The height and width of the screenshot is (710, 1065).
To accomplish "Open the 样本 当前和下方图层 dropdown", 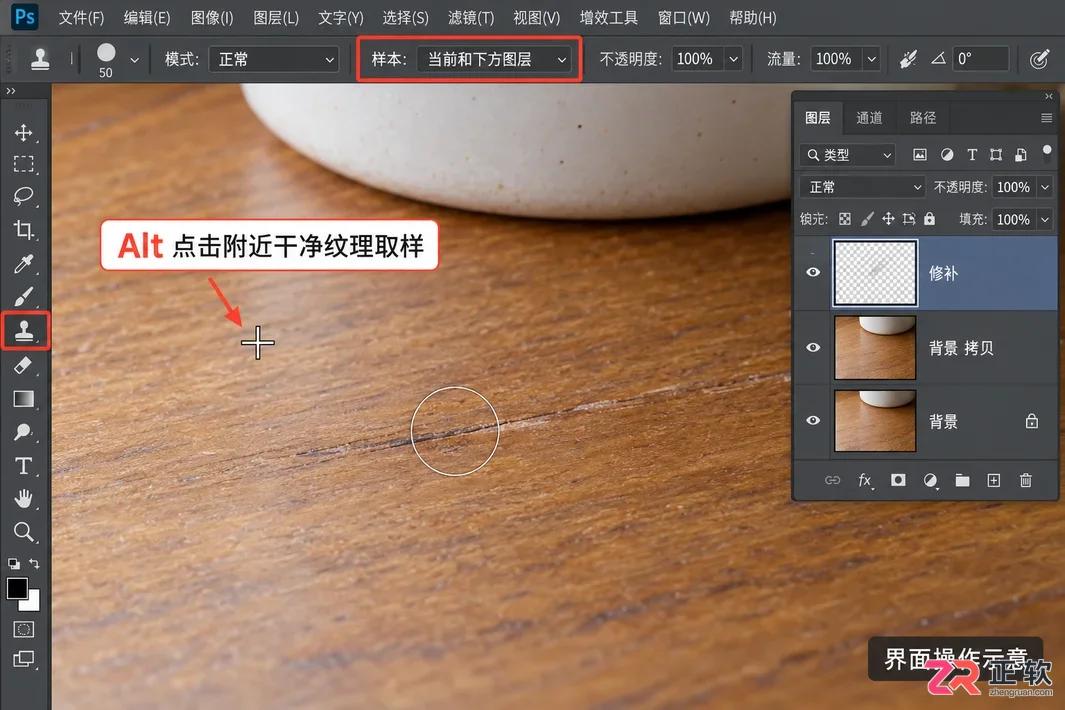I will pyautogui.click(x=493, y=59).
